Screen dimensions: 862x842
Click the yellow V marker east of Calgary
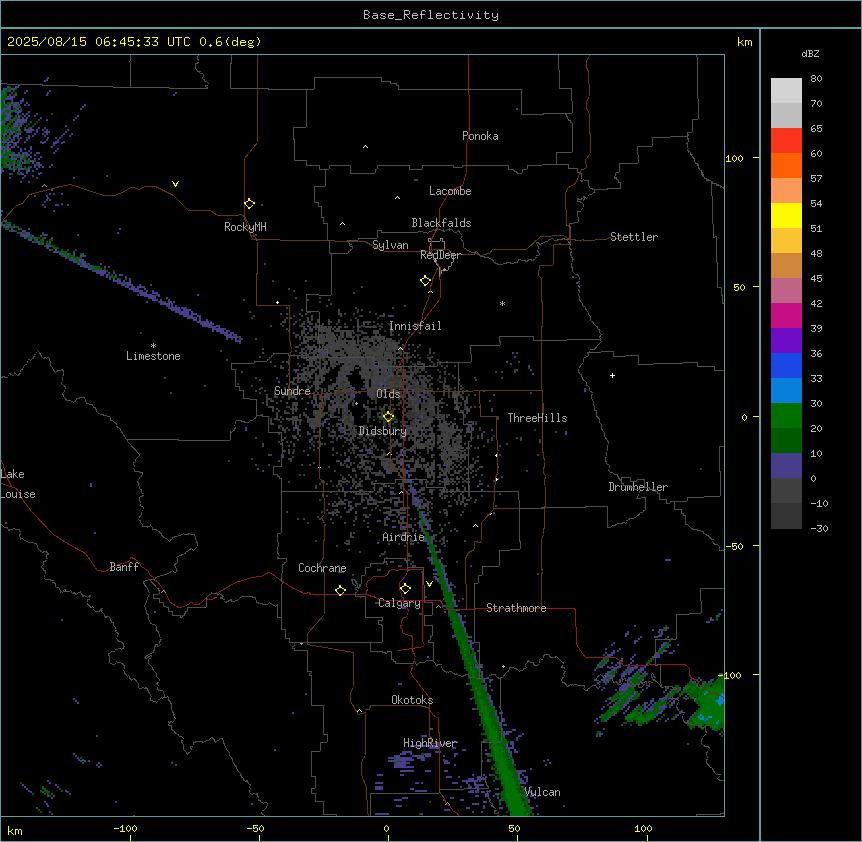[x=429, y=584]
